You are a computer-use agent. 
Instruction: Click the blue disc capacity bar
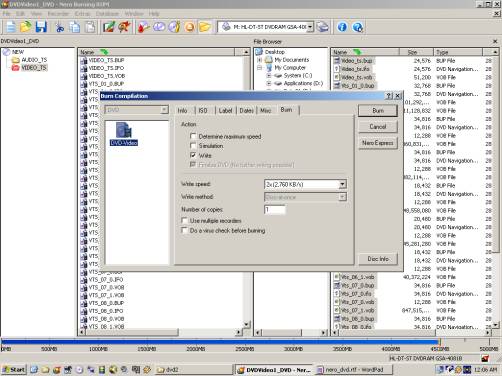click(x=220, y=342)
